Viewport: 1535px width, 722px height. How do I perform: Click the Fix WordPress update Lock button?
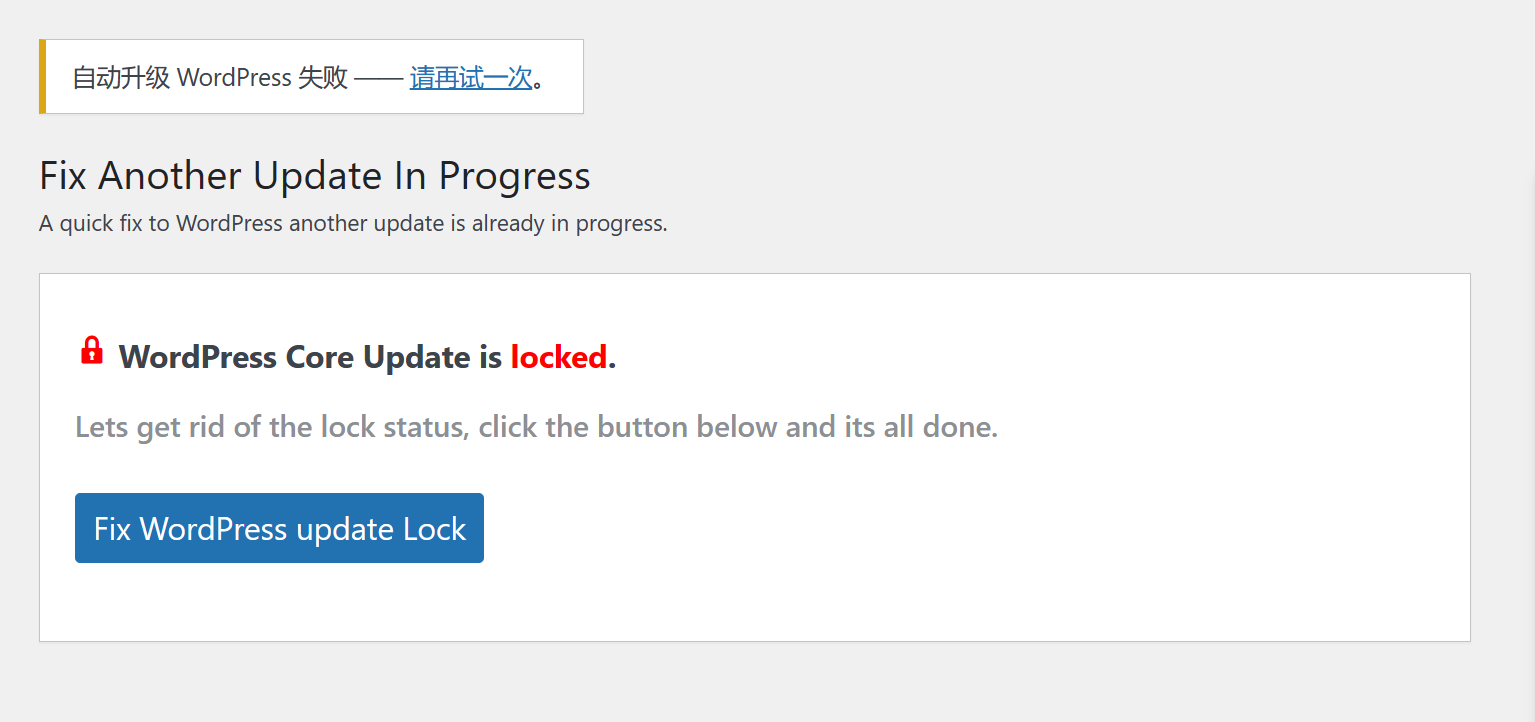279,528
